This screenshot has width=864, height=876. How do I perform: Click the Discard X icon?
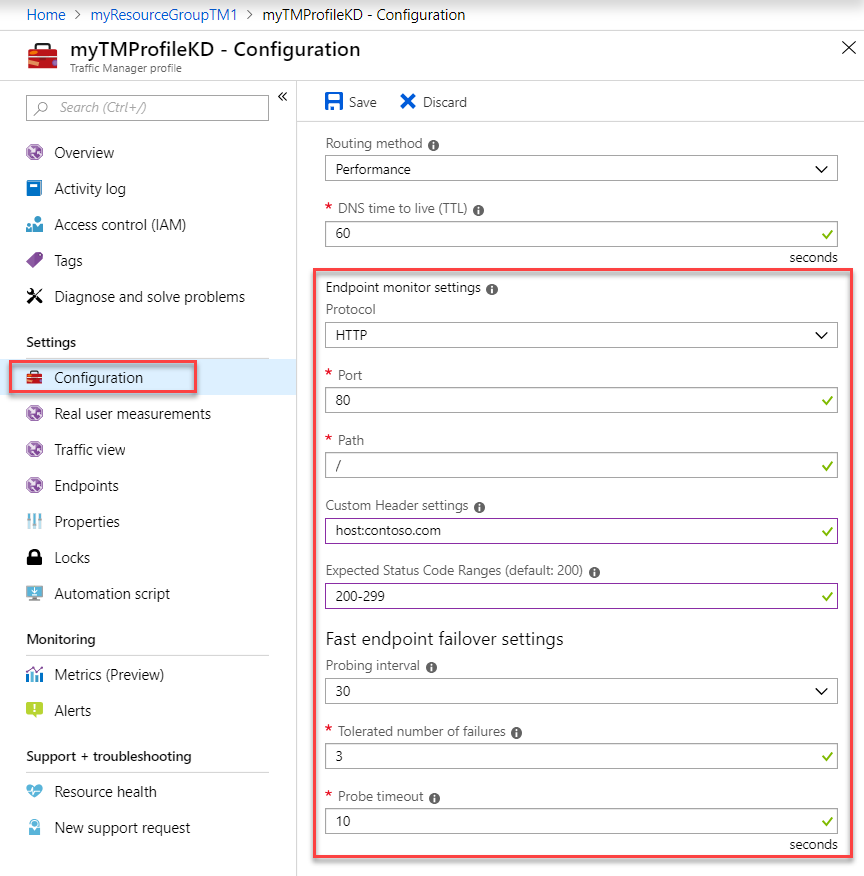(x=408, y=102)
